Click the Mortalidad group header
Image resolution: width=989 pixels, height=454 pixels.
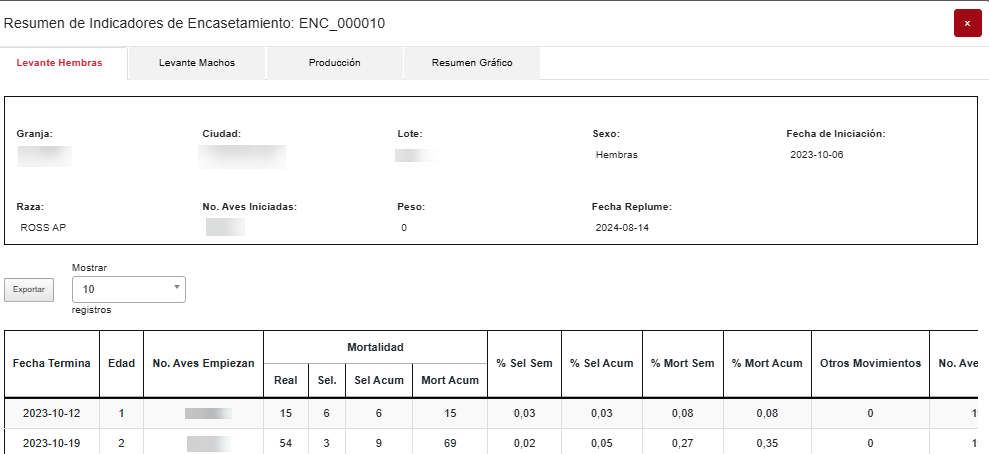point(375,347)
